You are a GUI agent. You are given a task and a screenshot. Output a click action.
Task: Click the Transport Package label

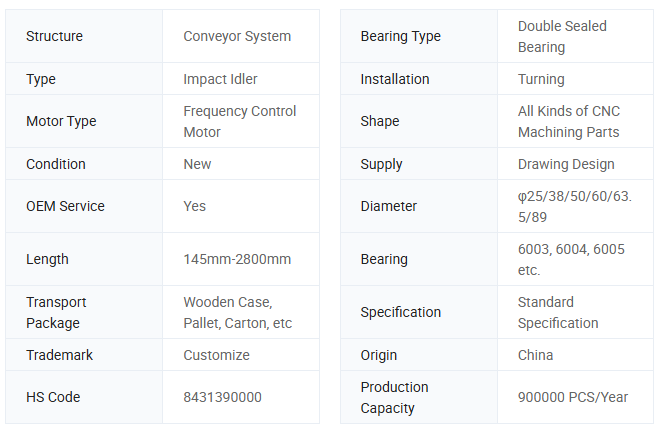[x=56, y=312]
